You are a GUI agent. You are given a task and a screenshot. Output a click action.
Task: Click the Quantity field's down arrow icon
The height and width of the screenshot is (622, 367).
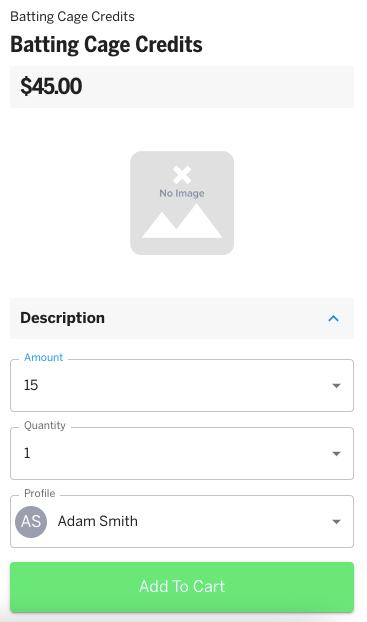[336, 454]
